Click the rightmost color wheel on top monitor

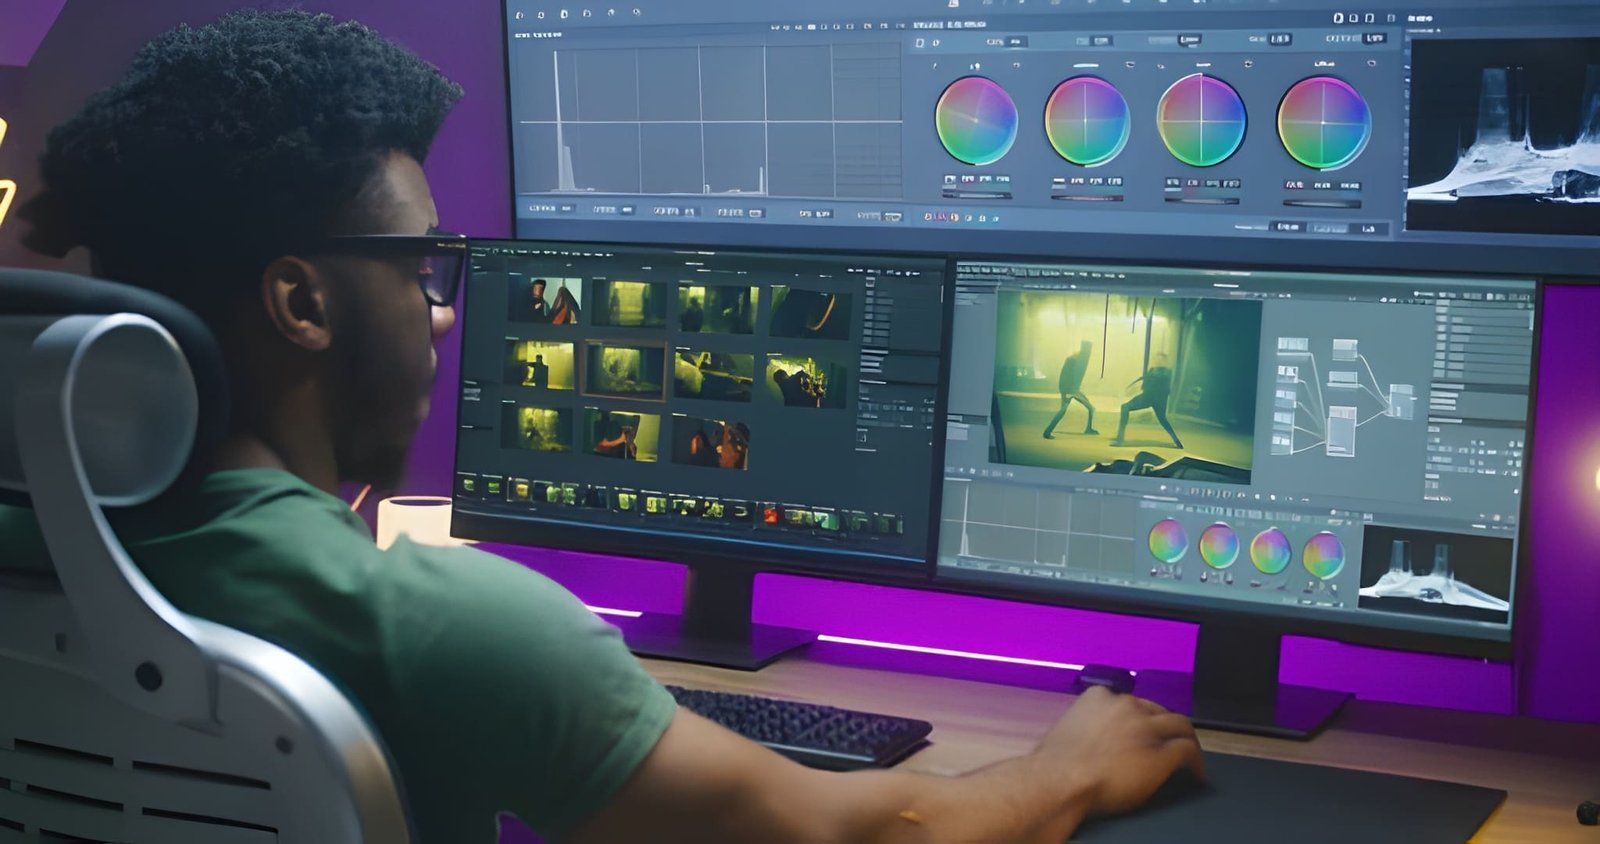(x=1323, y=123)
